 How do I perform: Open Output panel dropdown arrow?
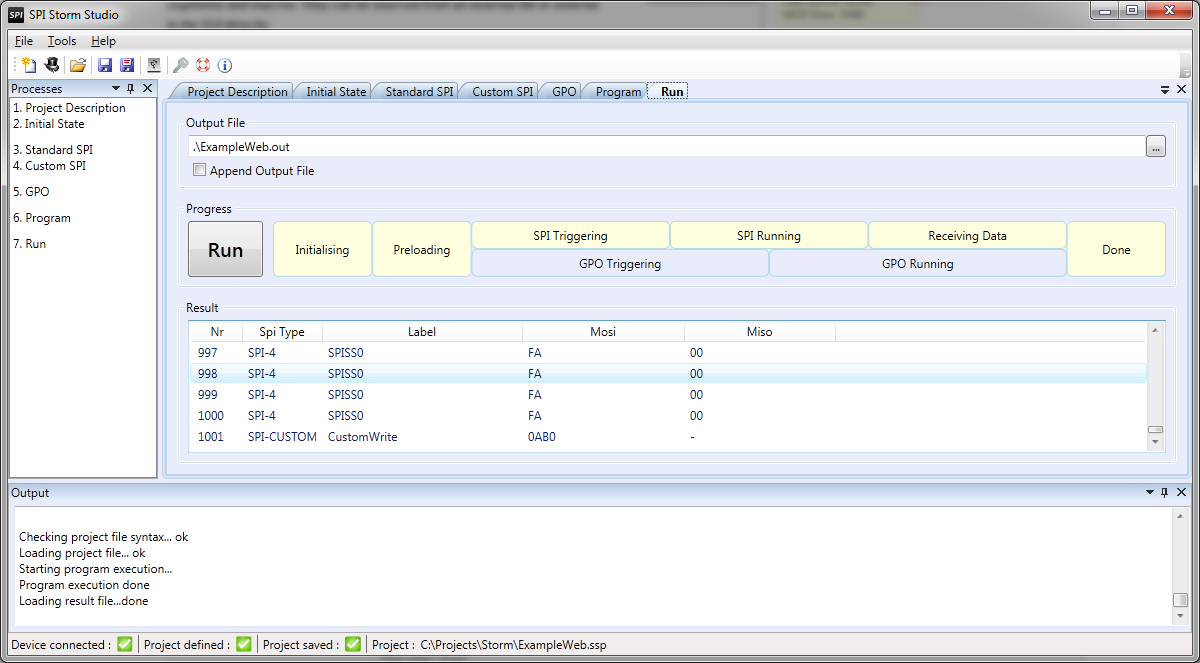[1149, 493]
